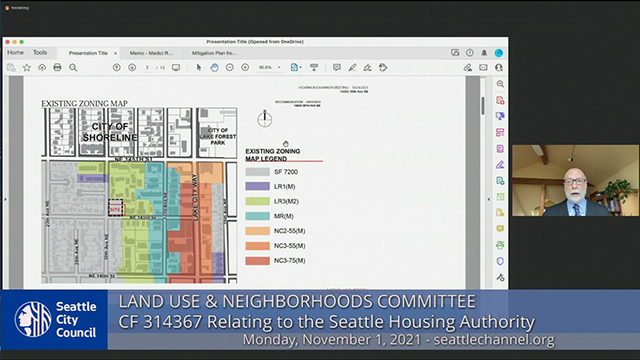640x360 pixels.
Task: Open the Protect shield tool in right pane
Action: pyautogui.click(x=500, y=261)
